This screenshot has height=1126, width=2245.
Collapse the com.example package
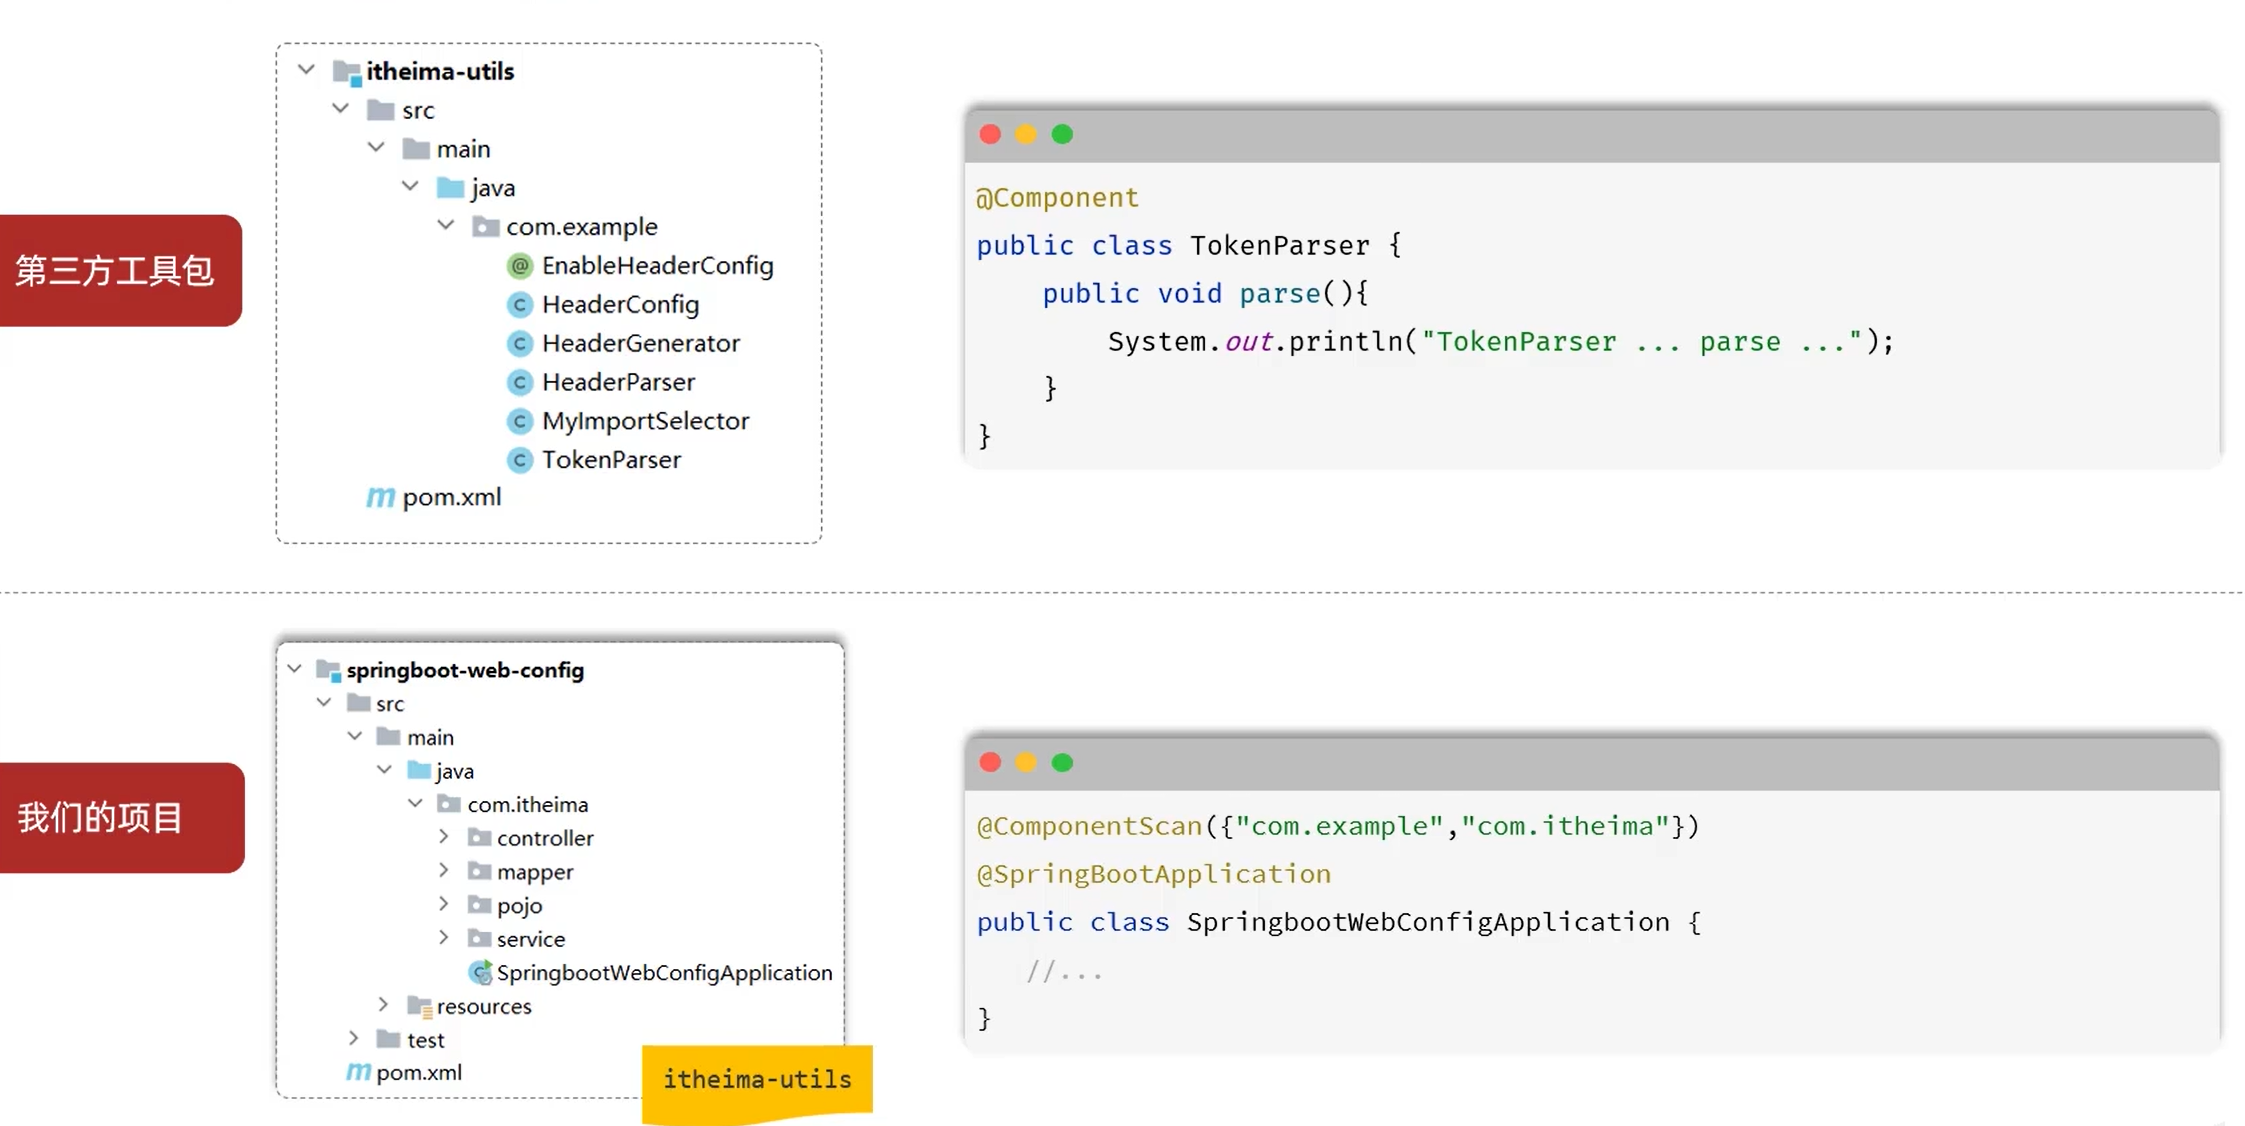tap(446, 225)
